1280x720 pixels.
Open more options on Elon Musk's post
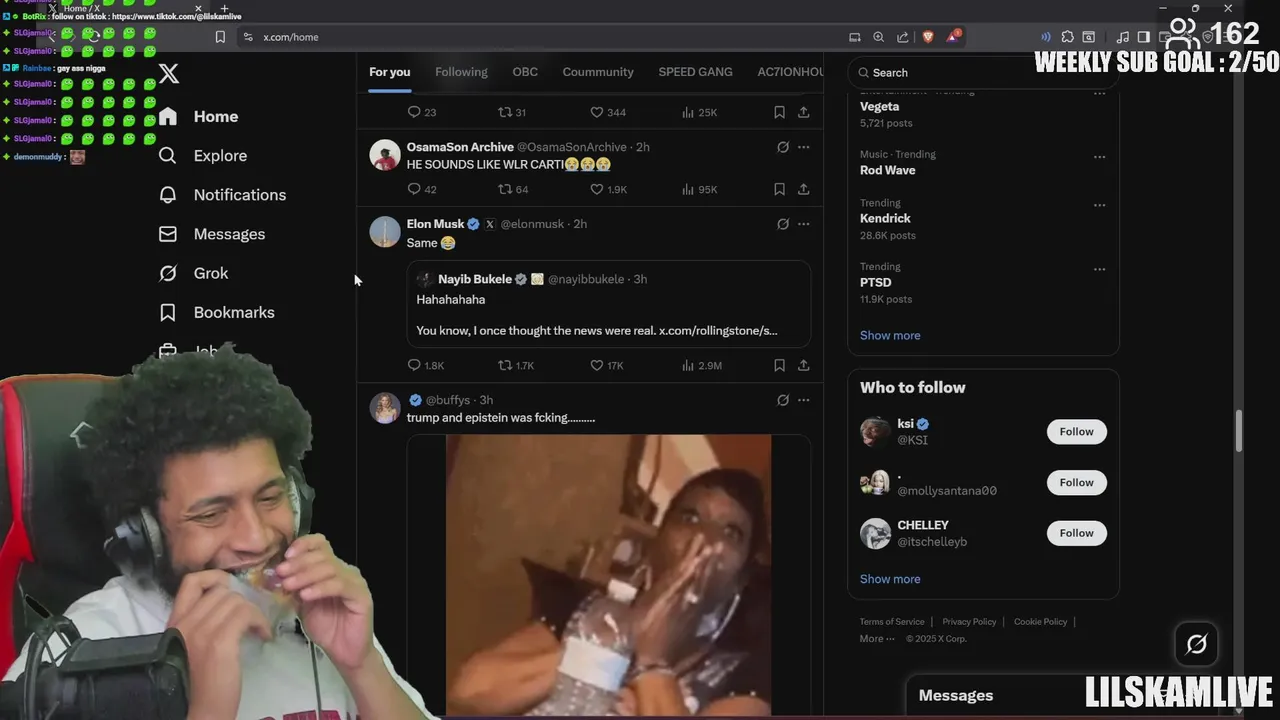pyautogui.click(x=803, y=224)
